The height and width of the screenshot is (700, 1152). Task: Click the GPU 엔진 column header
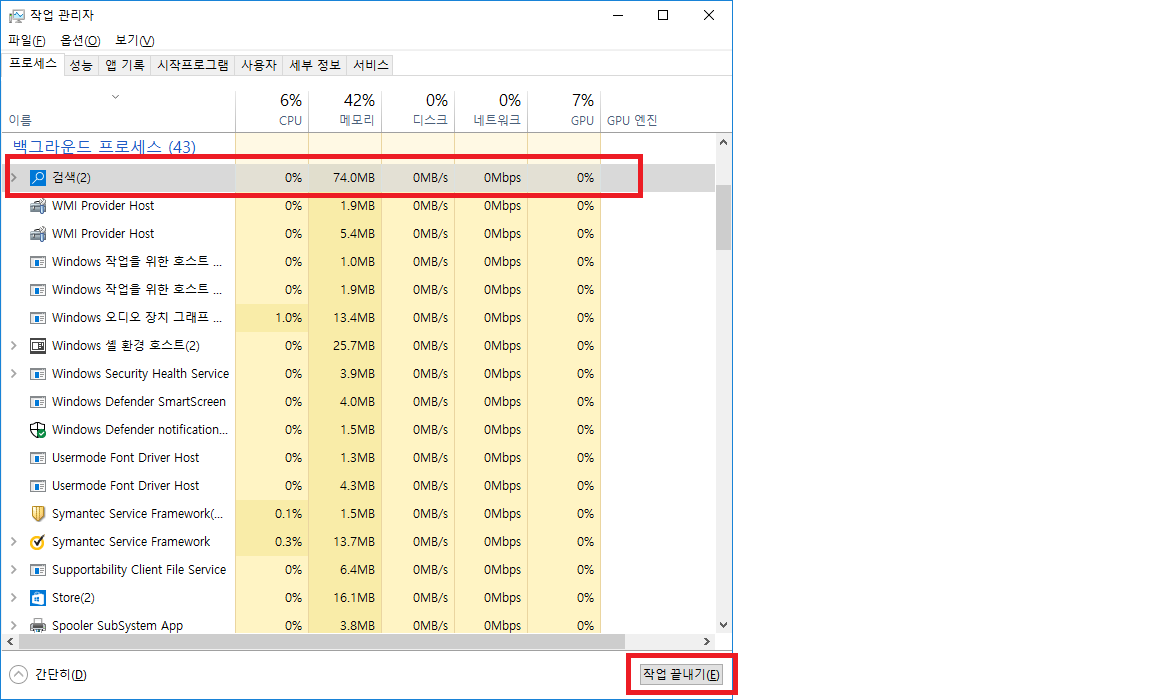[x=632, y=120]
